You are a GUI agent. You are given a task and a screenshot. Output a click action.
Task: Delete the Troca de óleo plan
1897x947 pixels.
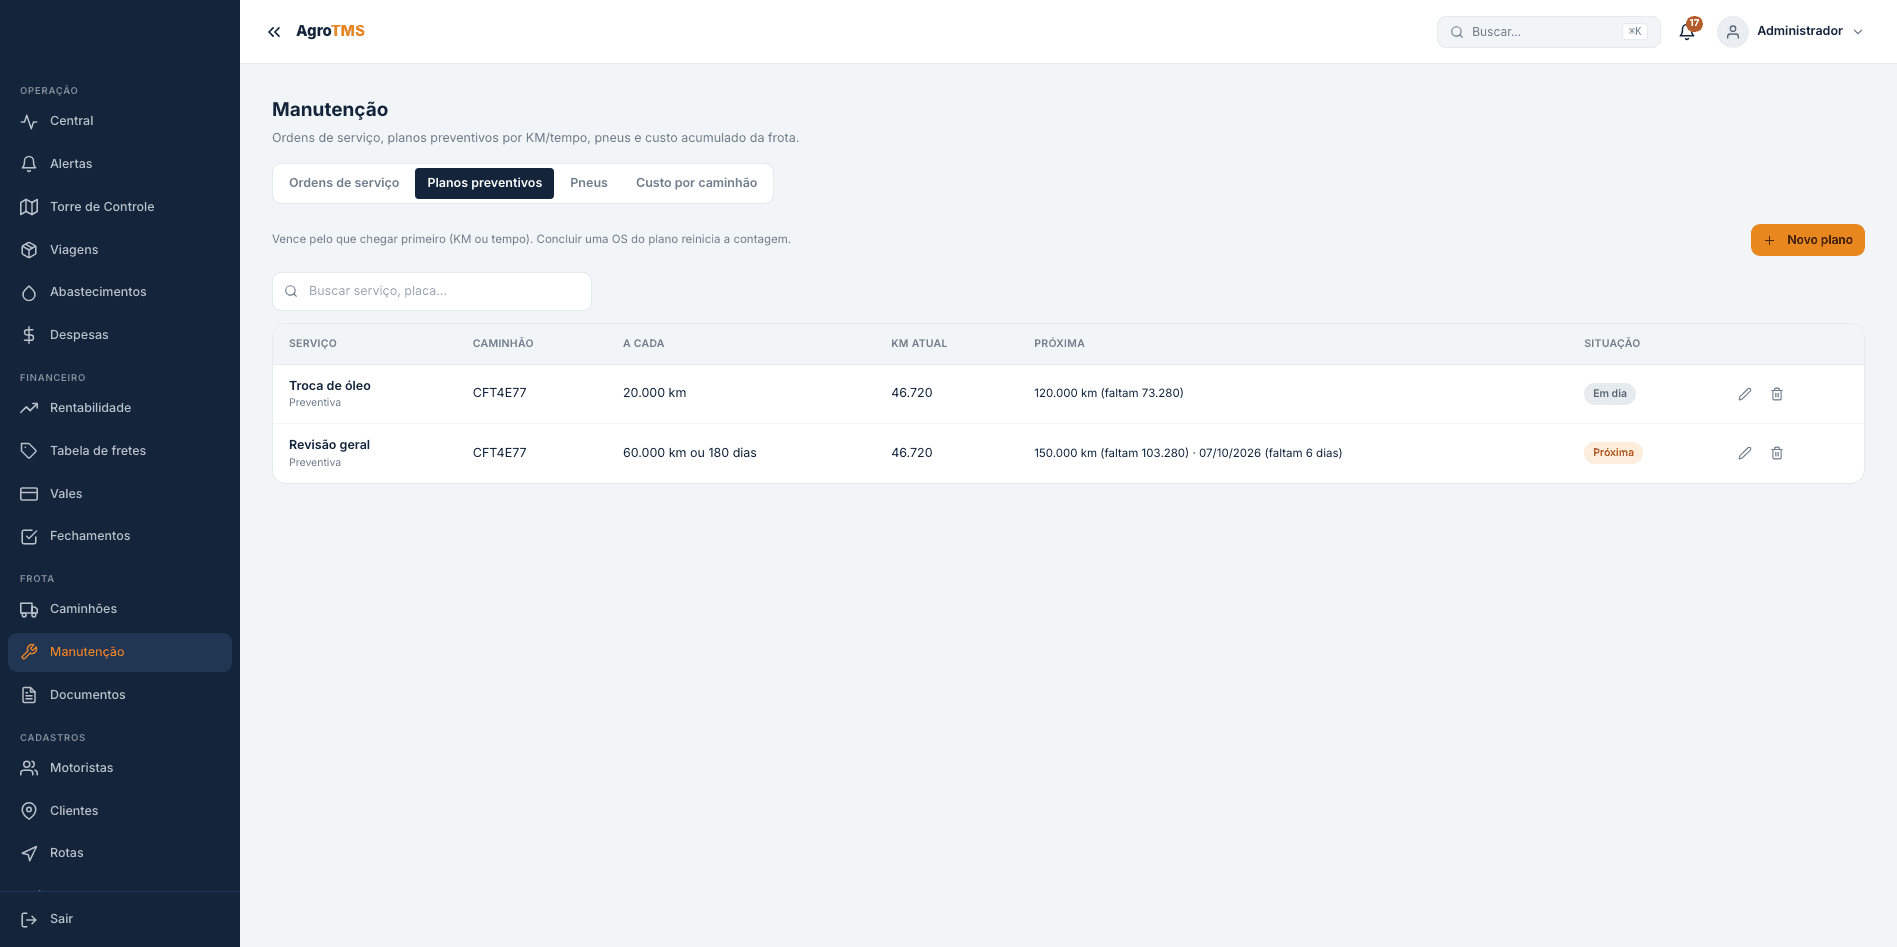(1777, 394)
